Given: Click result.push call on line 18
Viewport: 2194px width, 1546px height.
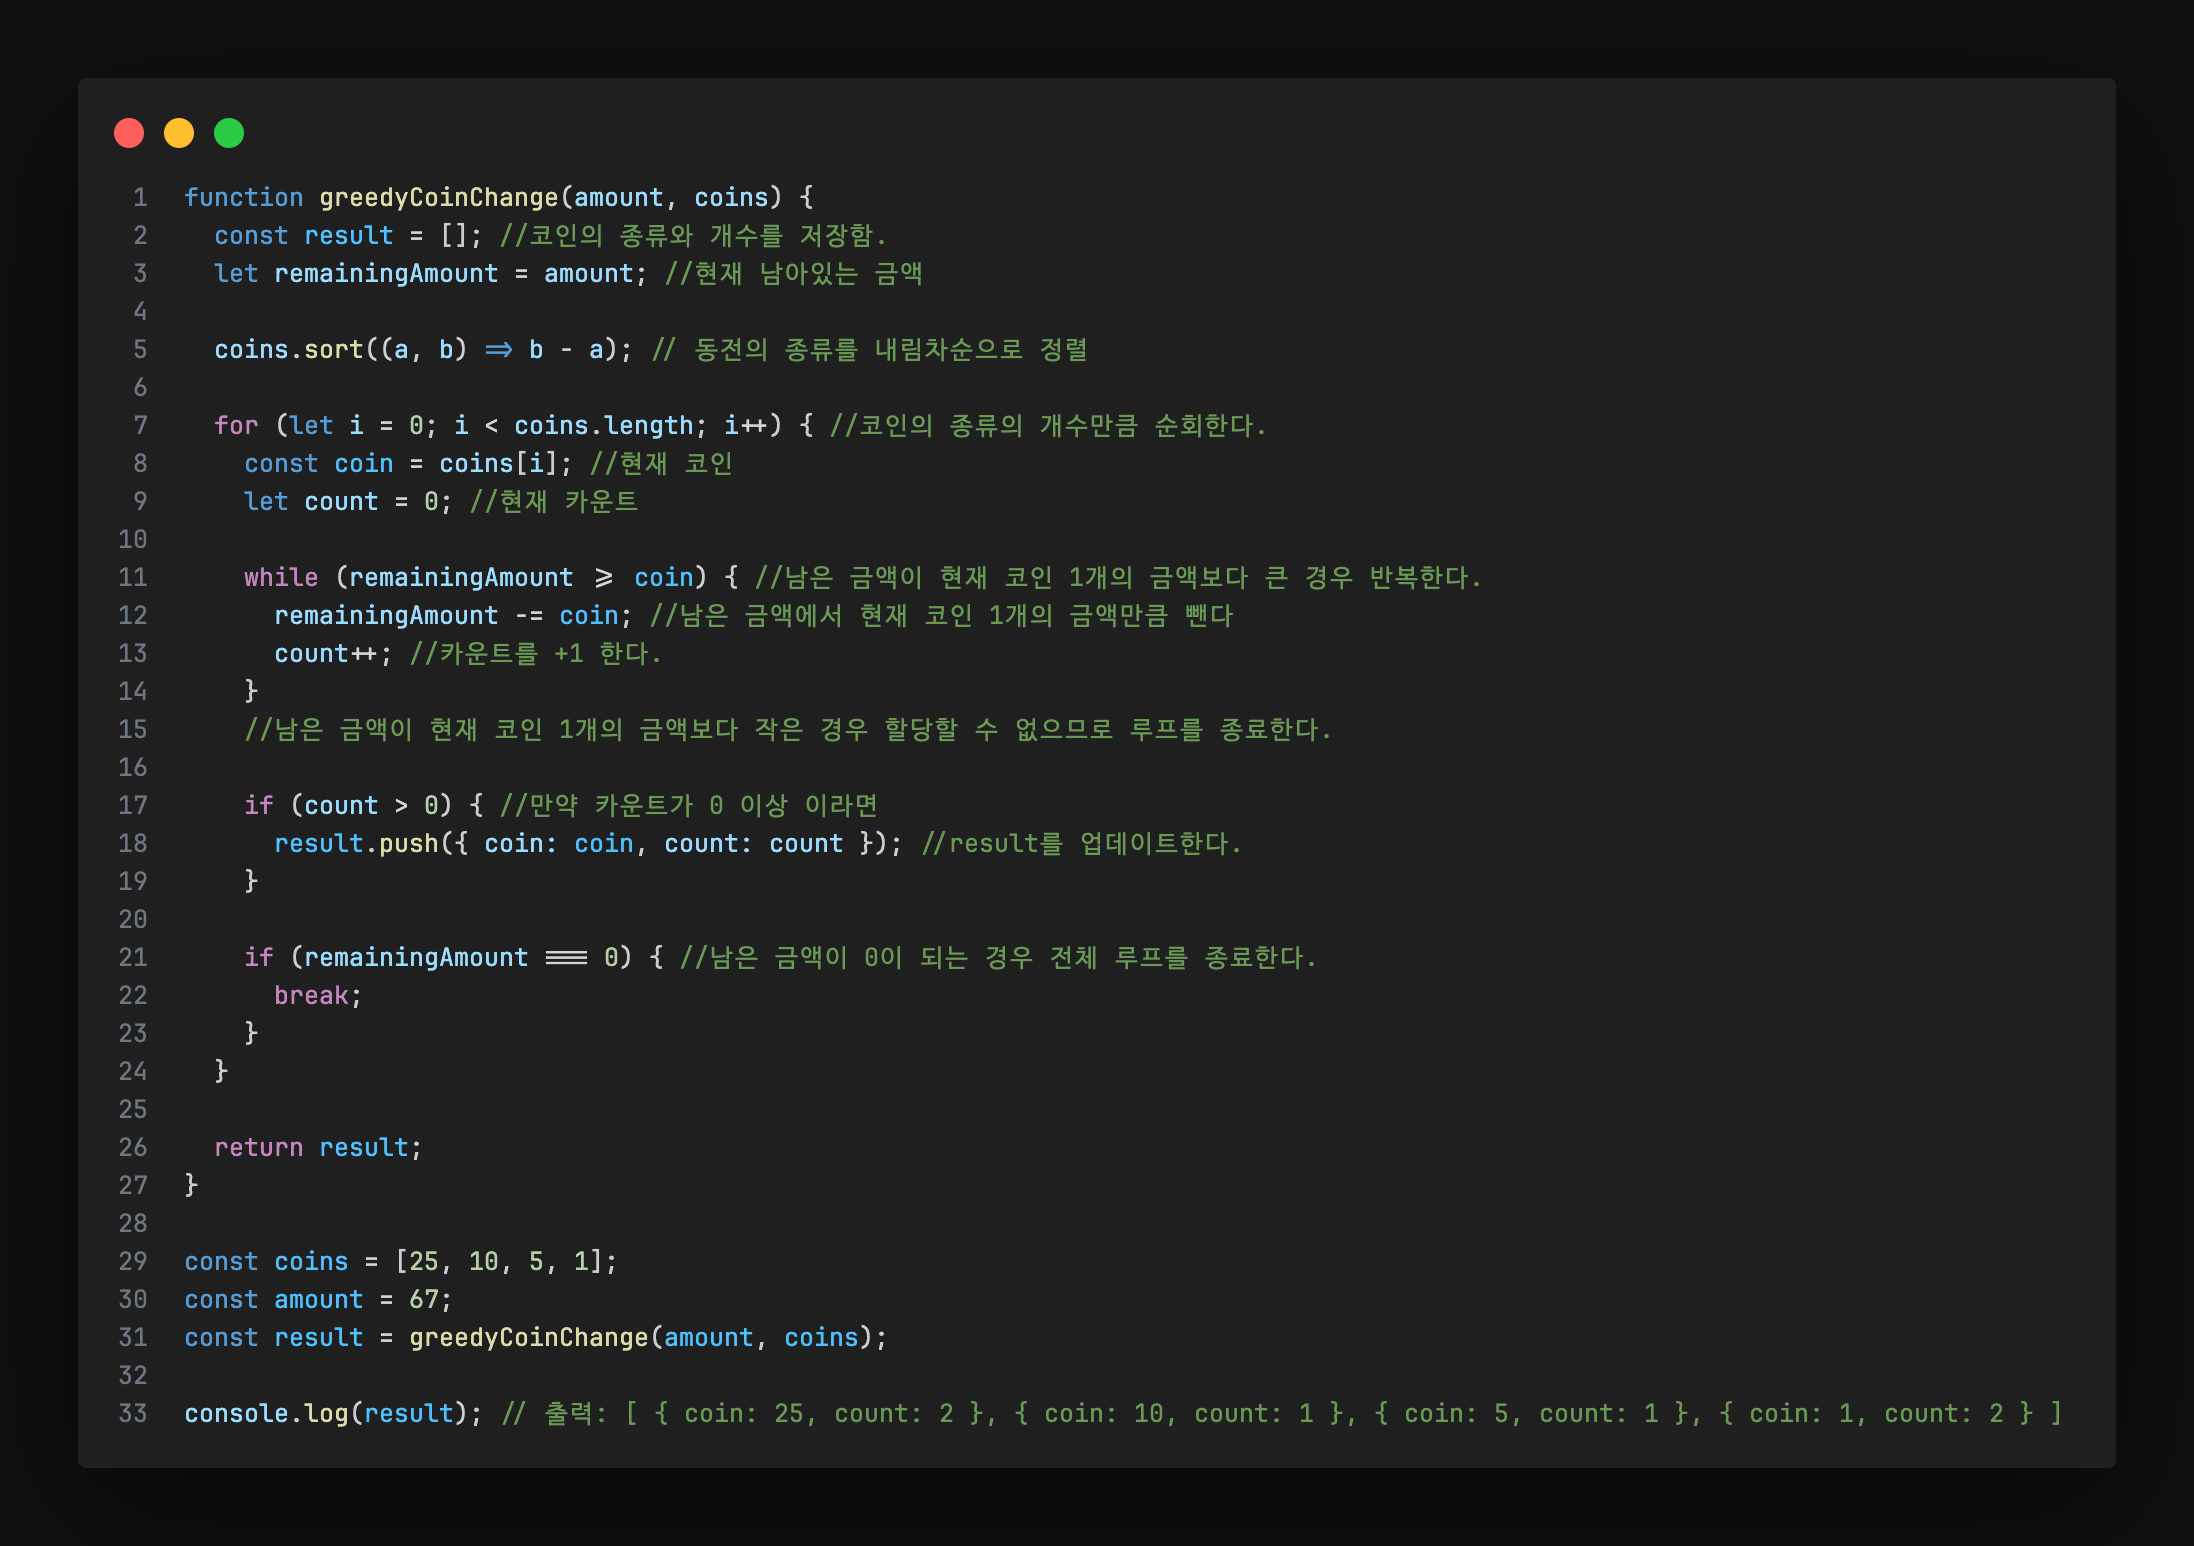Looking at the screenshot, I should 356,843.
